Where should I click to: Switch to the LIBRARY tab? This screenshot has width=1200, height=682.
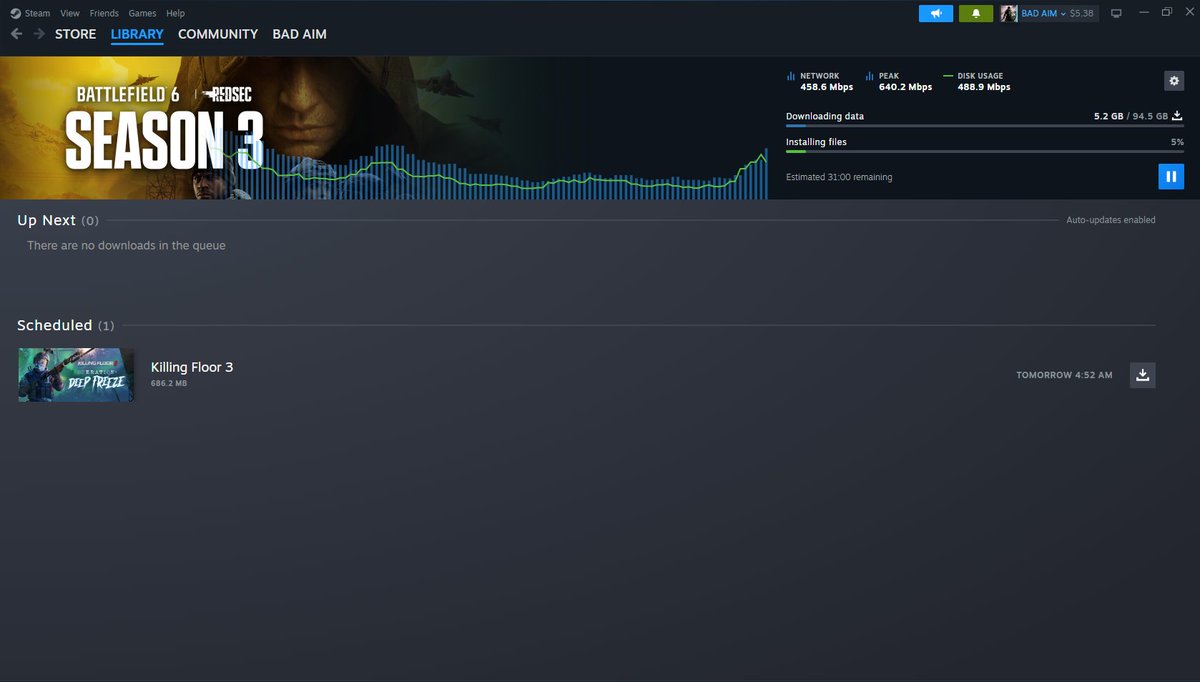point(137,34)
